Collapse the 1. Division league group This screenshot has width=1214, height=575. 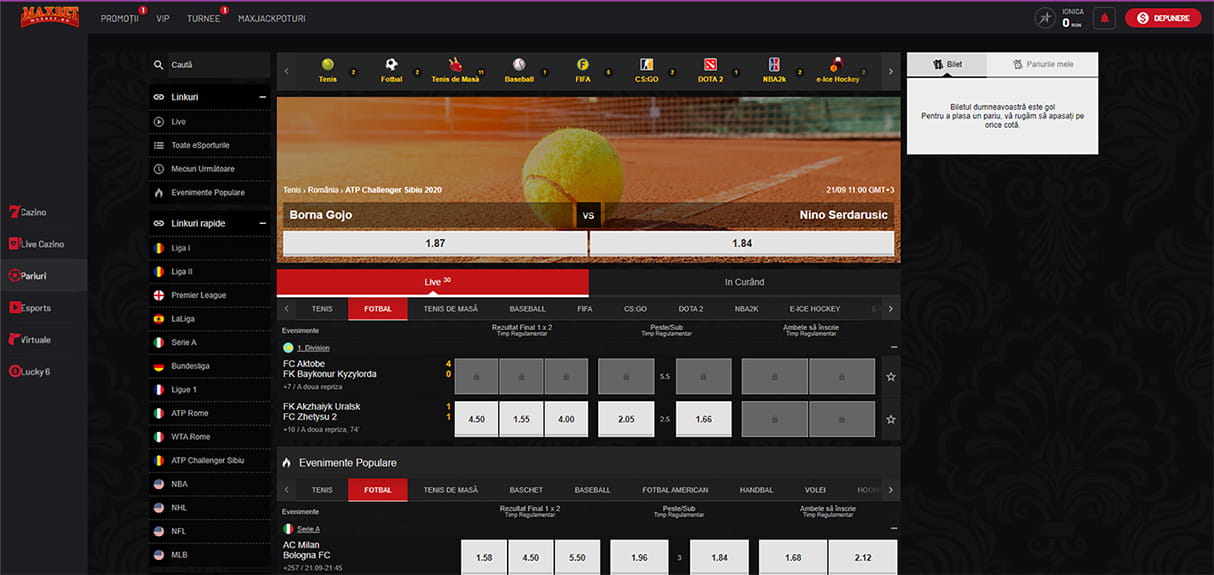pyautogui.click(x=893, y=347)
